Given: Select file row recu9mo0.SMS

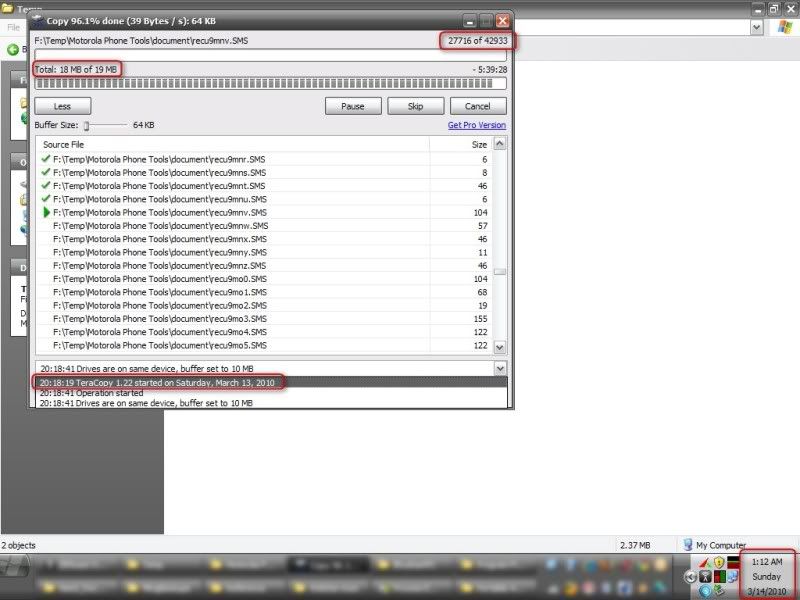Looking at the screenshot, I should 264,279.
